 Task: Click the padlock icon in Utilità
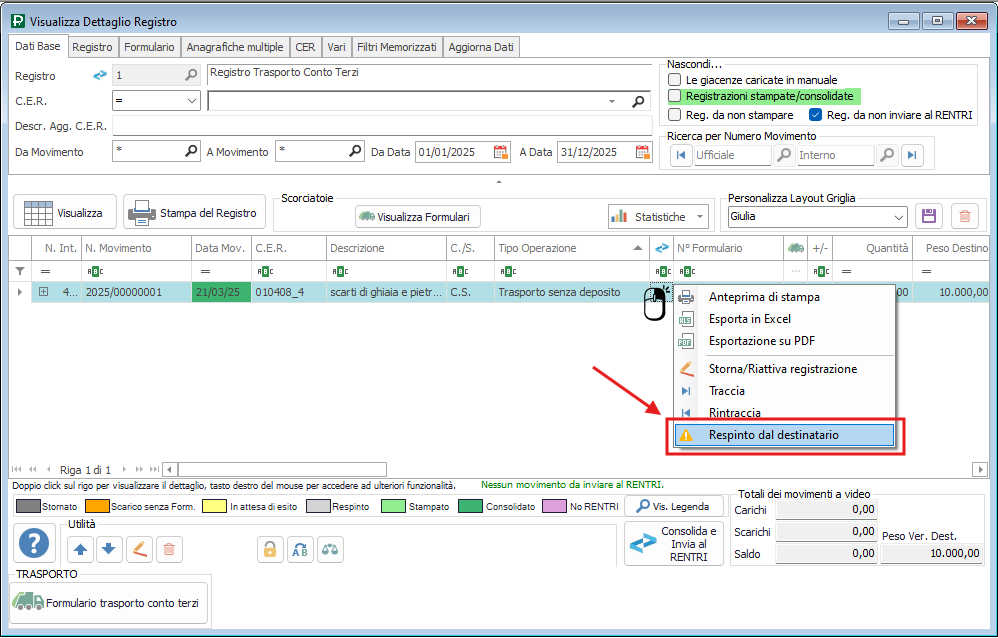tap(269, 548)
